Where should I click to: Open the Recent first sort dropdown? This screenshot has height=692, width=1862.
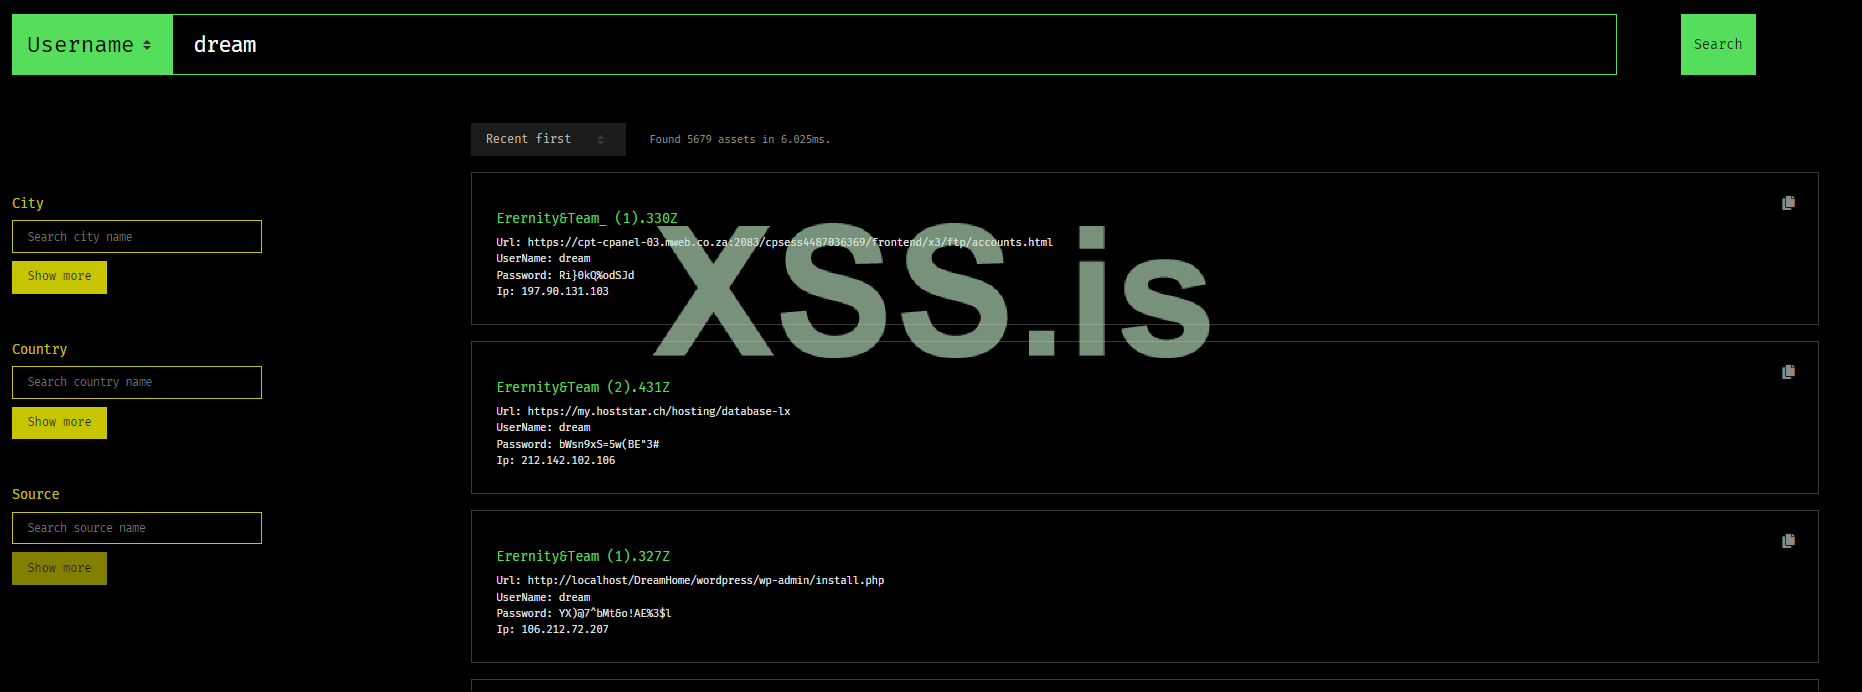548,139
